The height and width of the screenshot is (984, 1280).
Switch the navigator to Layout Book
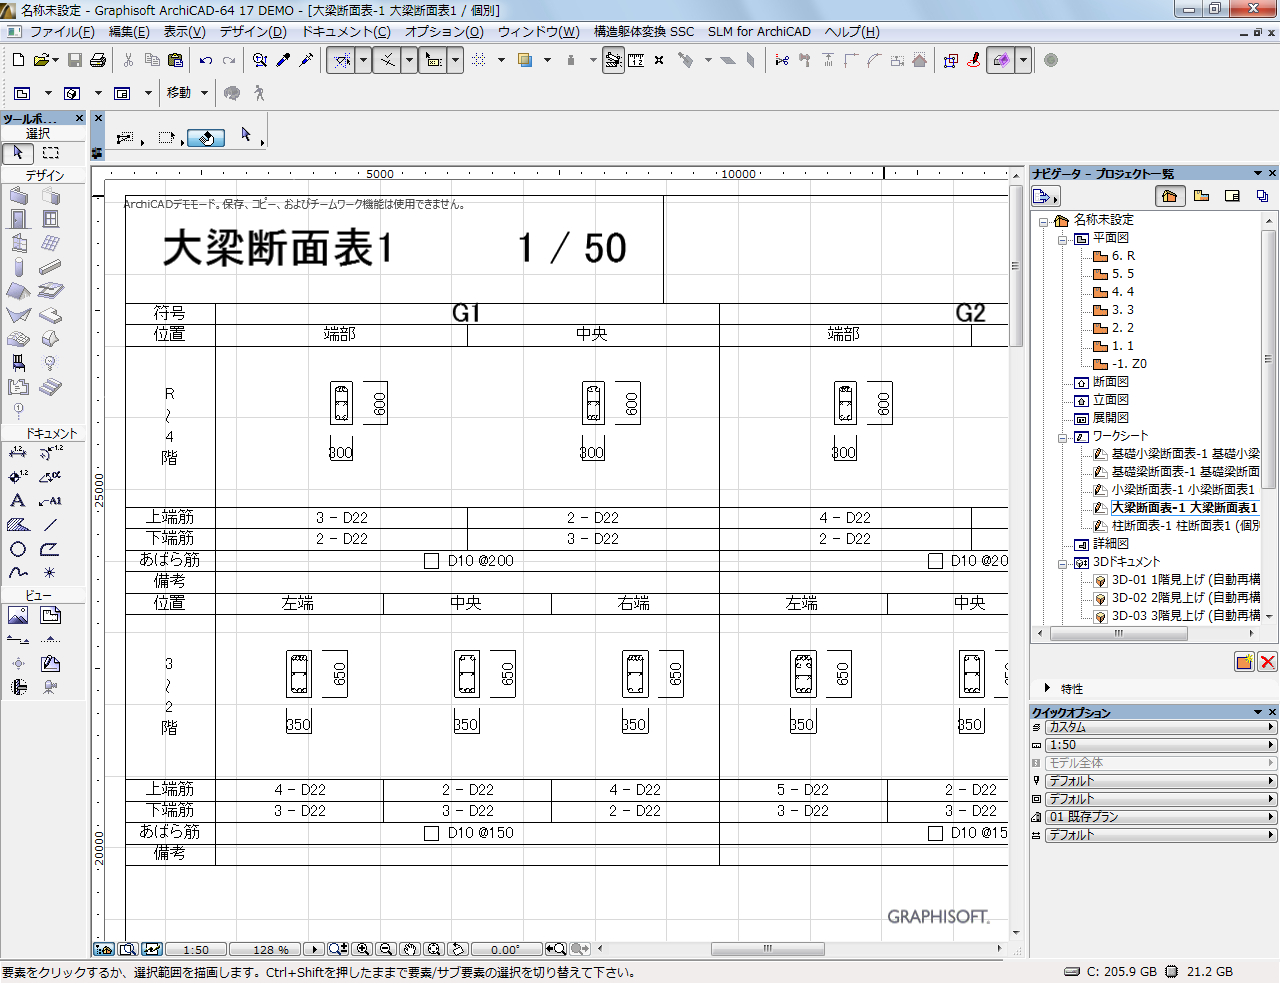(x=1232, y=196)
